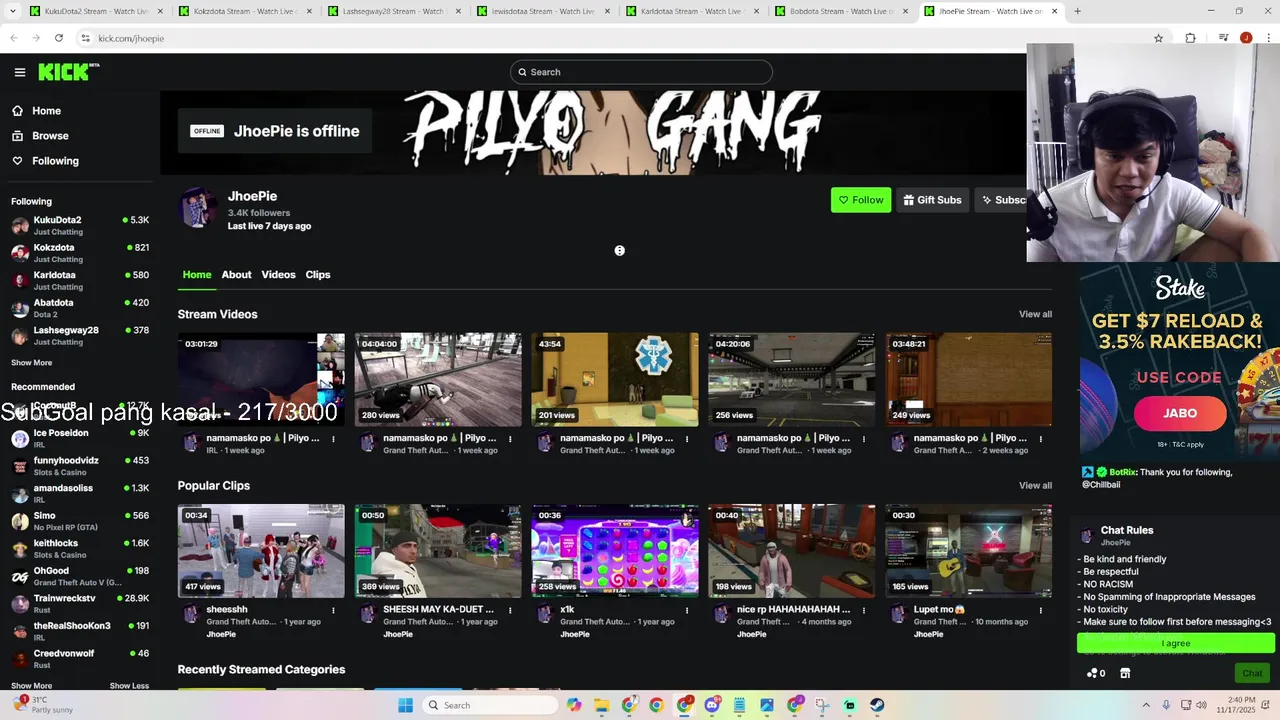The height and width of the screenshot is (720, 1280).
Task: Expand the Following list with Show More
Action: (x=32, y=363)
